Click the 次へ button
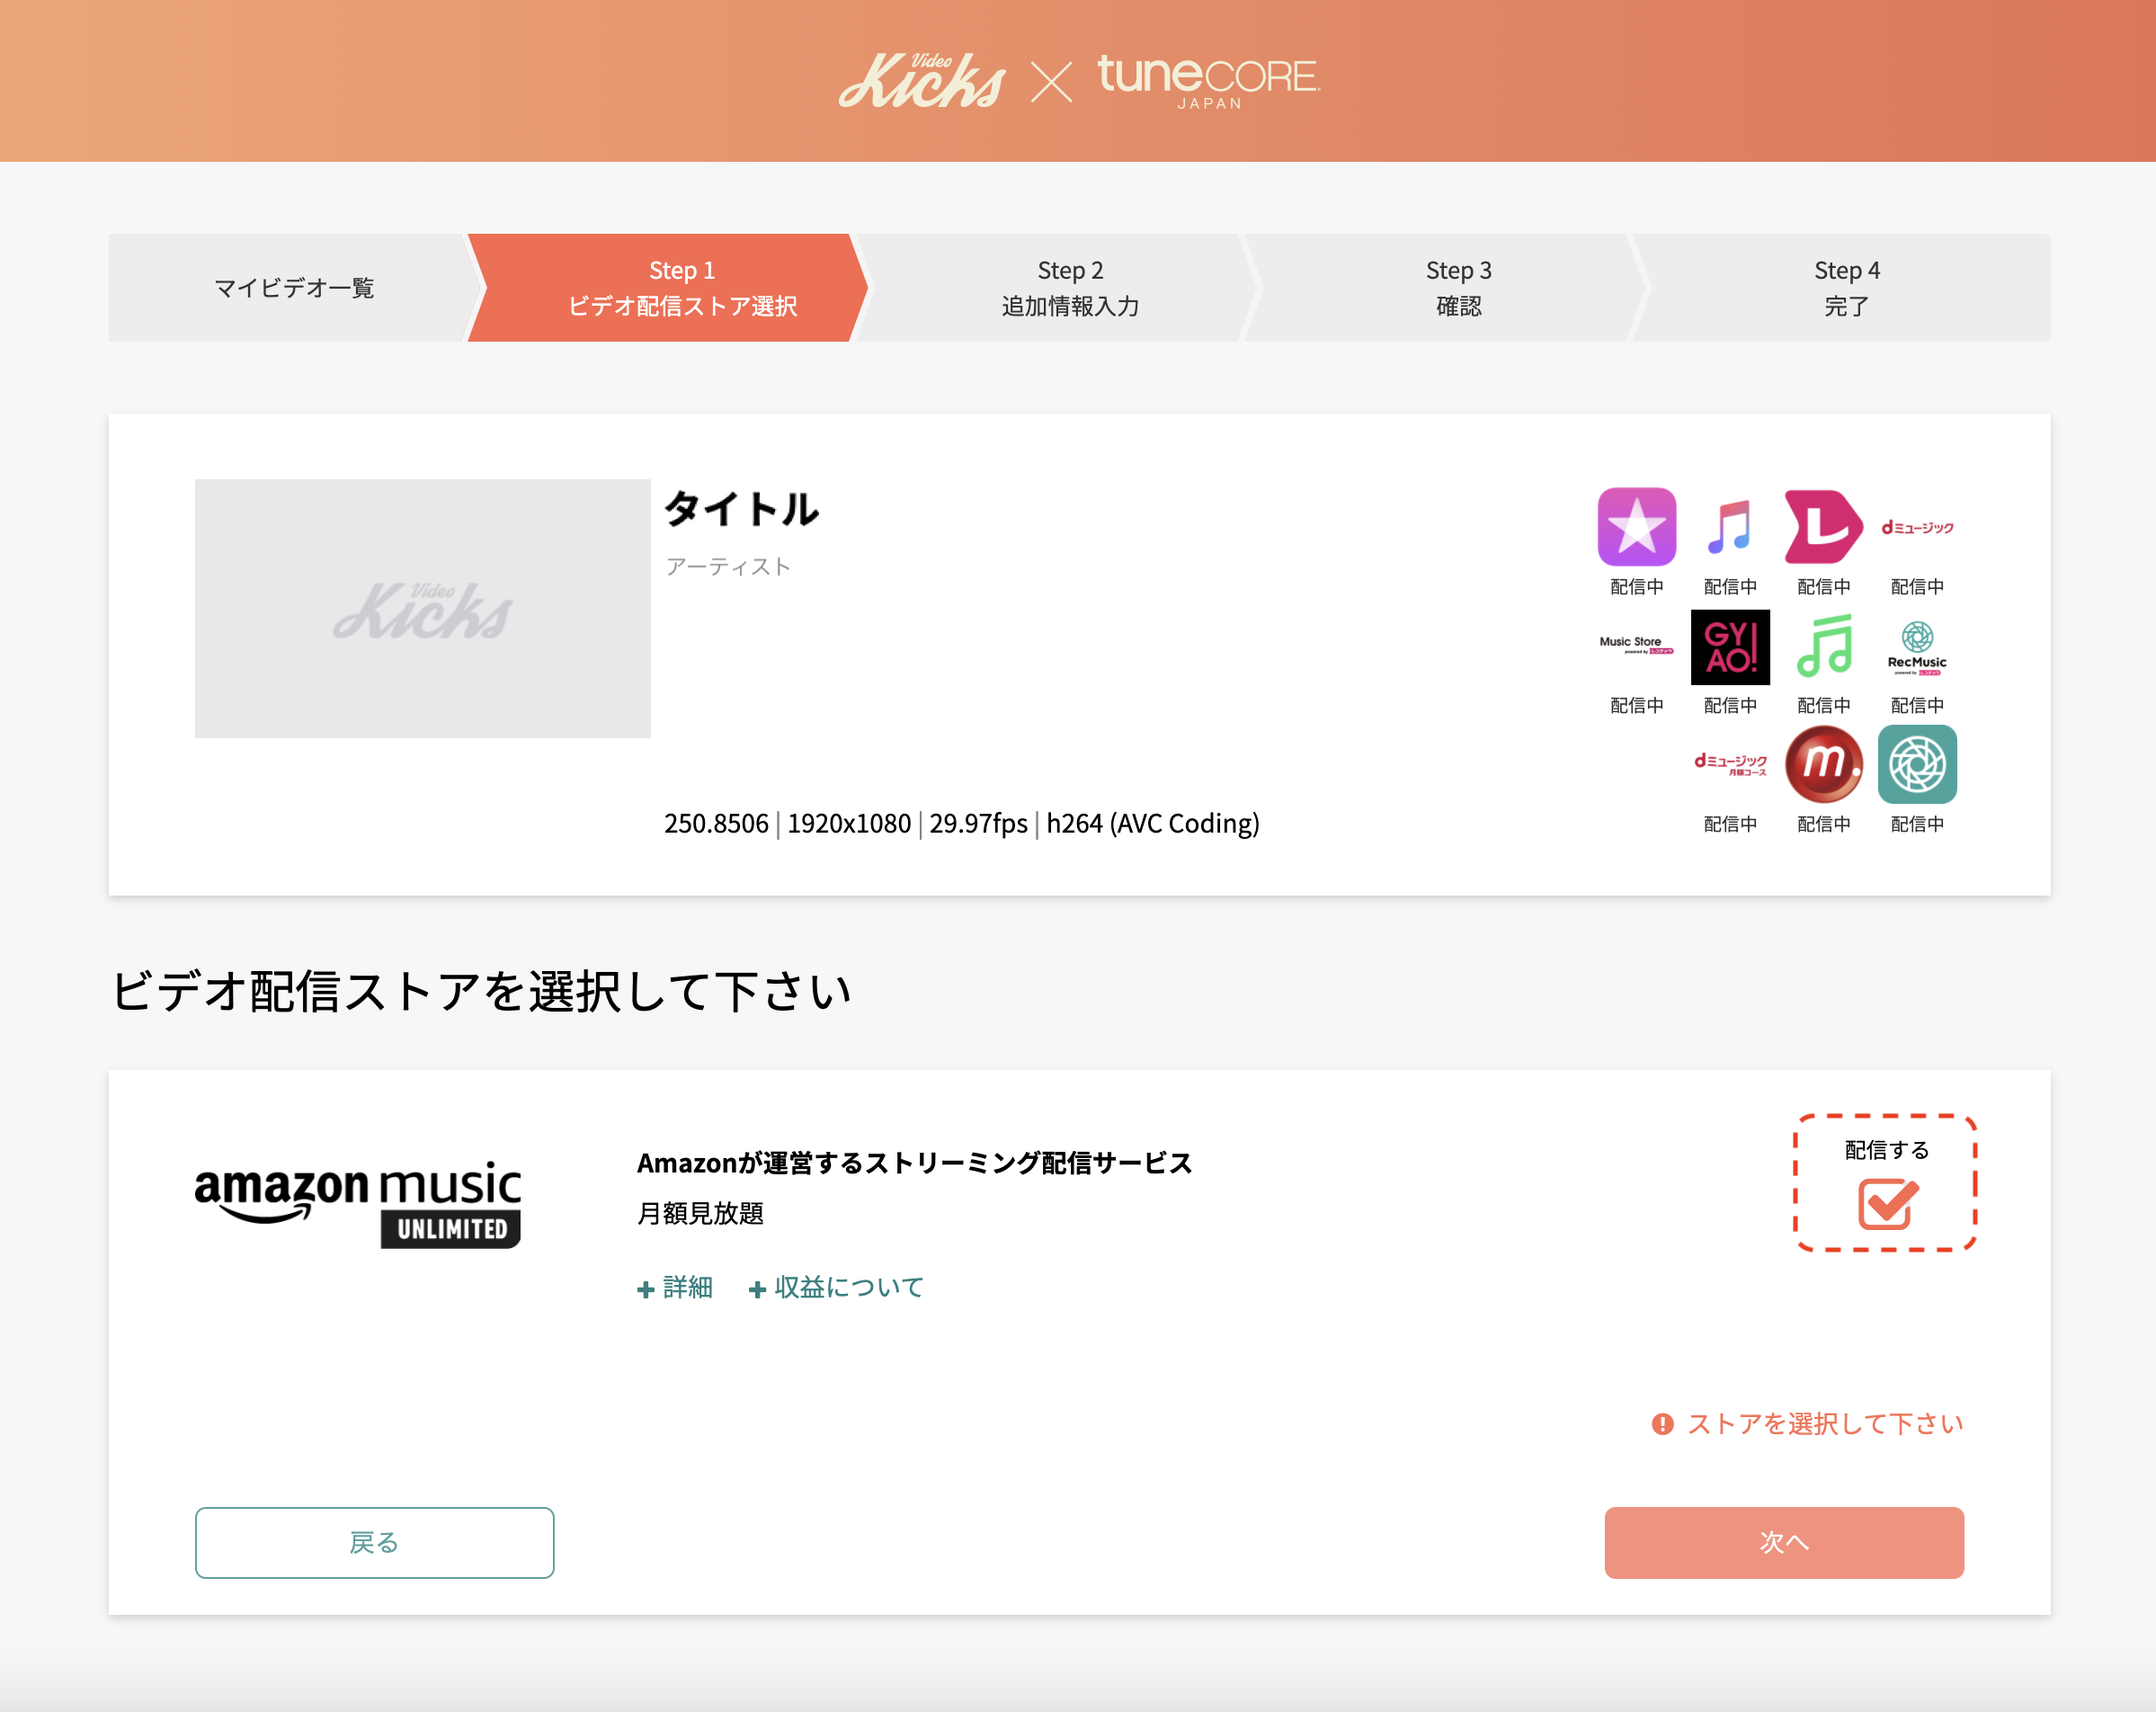 click(x=1784, y=1543)
